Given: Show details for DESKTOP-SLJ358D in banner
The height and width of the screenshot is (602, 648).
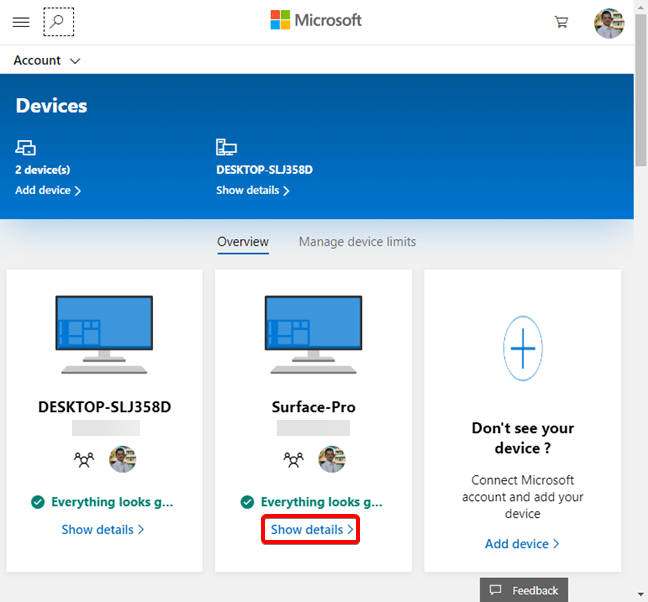Looking at the screenshot, I should [x=253, y=190].
